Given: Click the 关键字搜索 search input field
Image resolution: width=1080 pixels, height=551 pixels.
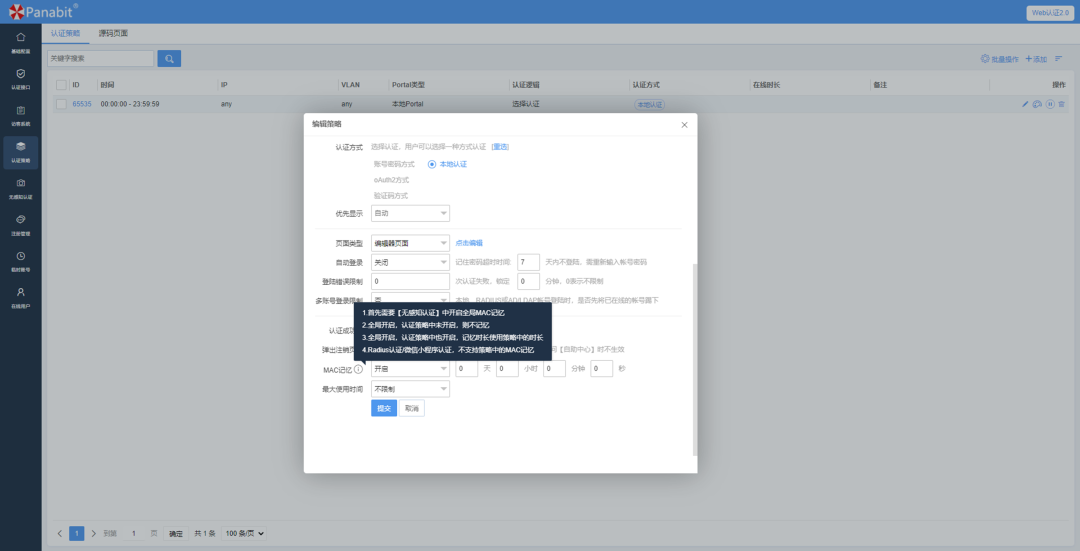Looking at the screenshot, I should 101,59.
